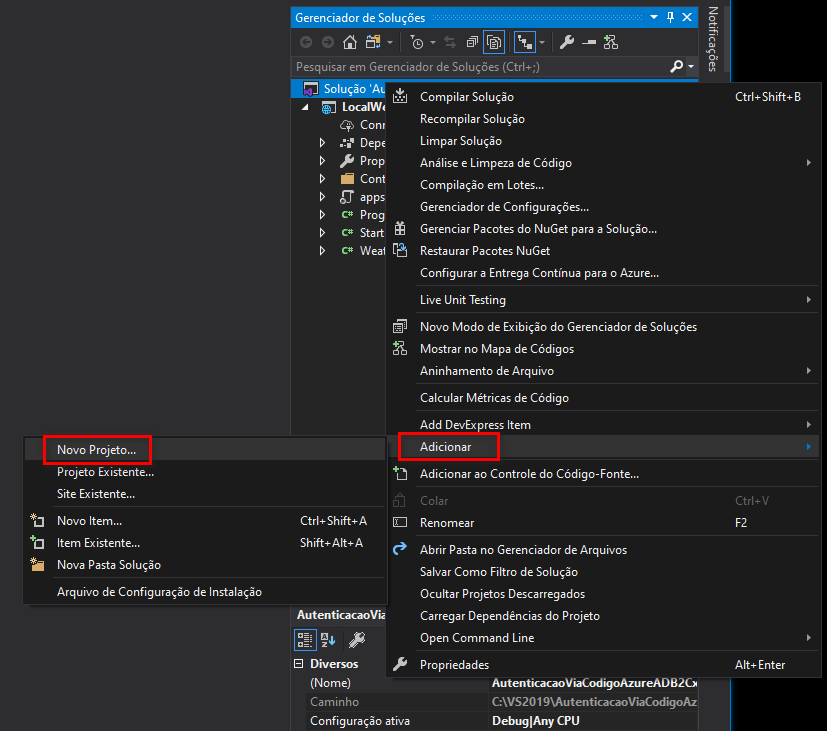Select Novo Projeto... from the submenu
This screenshot has width=827, height=731.
pyautogui.click(x=96, y=450)
